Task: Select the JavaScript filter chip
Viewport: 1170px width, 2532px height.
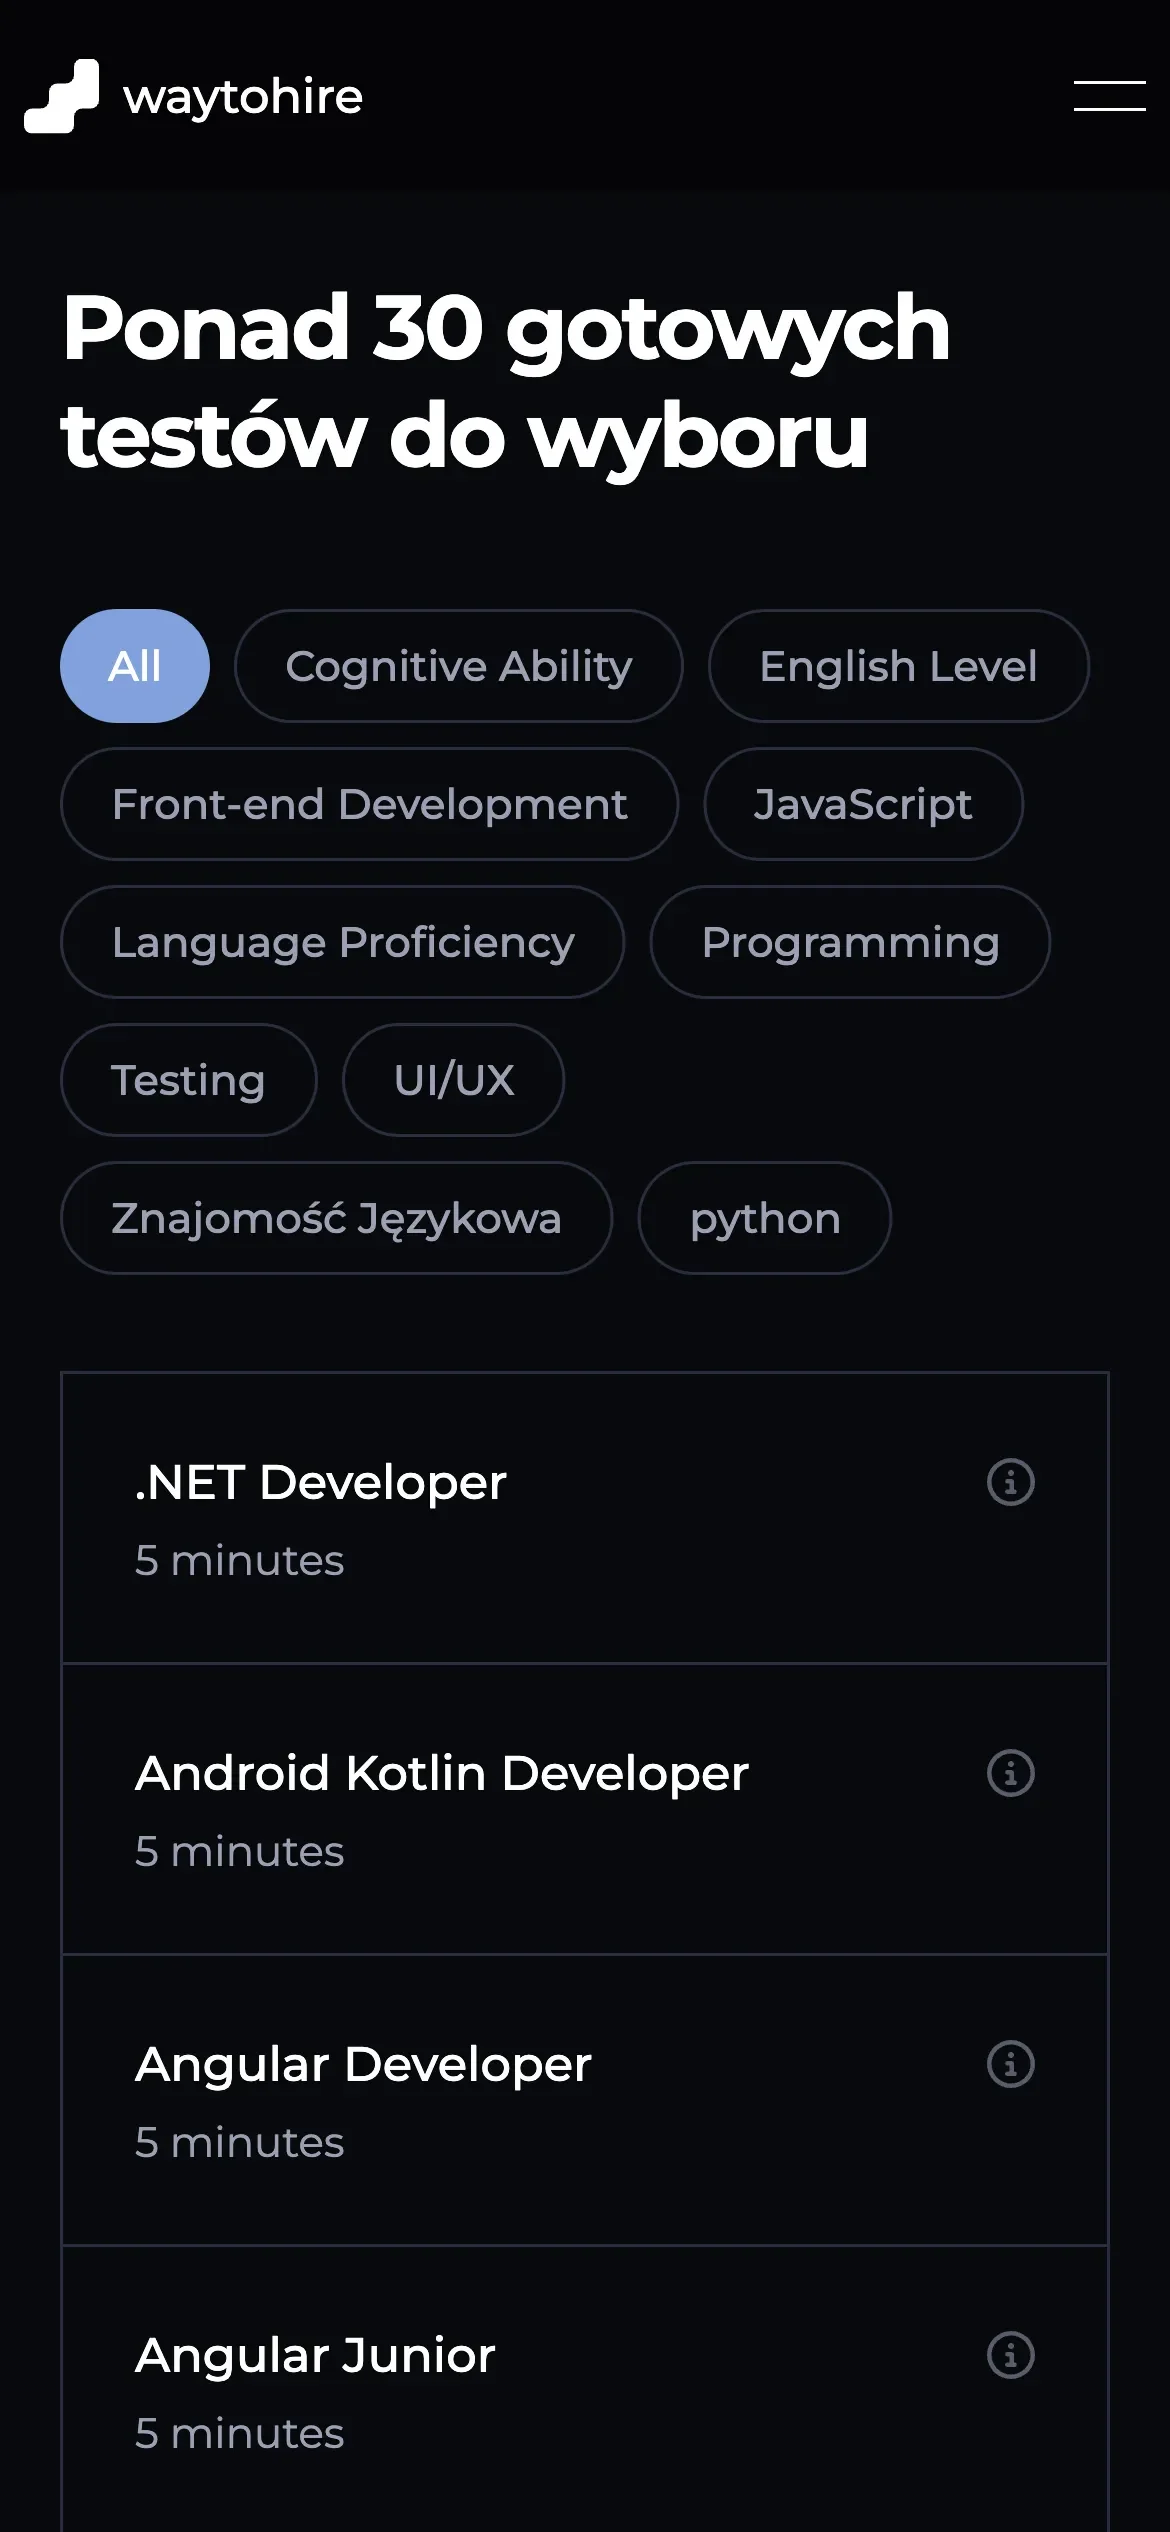Action: click(x=863, y=804)
